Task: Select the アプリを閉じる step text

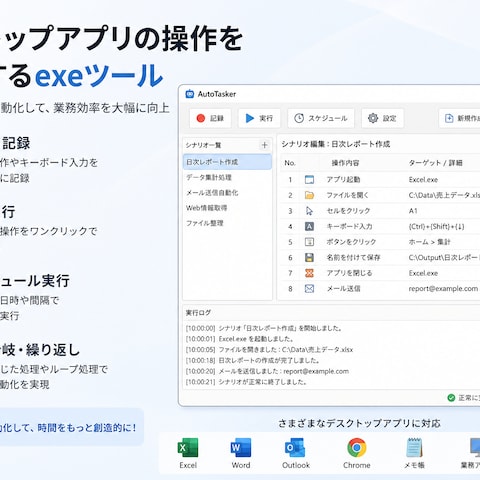Action: (x=349, y=273)
